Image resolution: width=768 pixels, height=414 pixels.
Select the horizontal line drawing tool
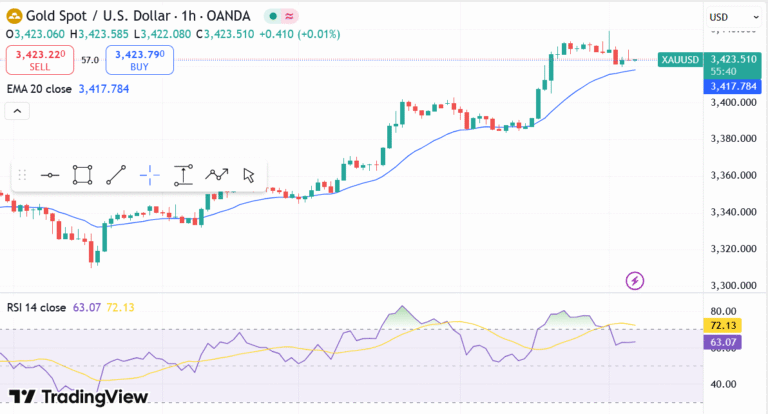50,175
